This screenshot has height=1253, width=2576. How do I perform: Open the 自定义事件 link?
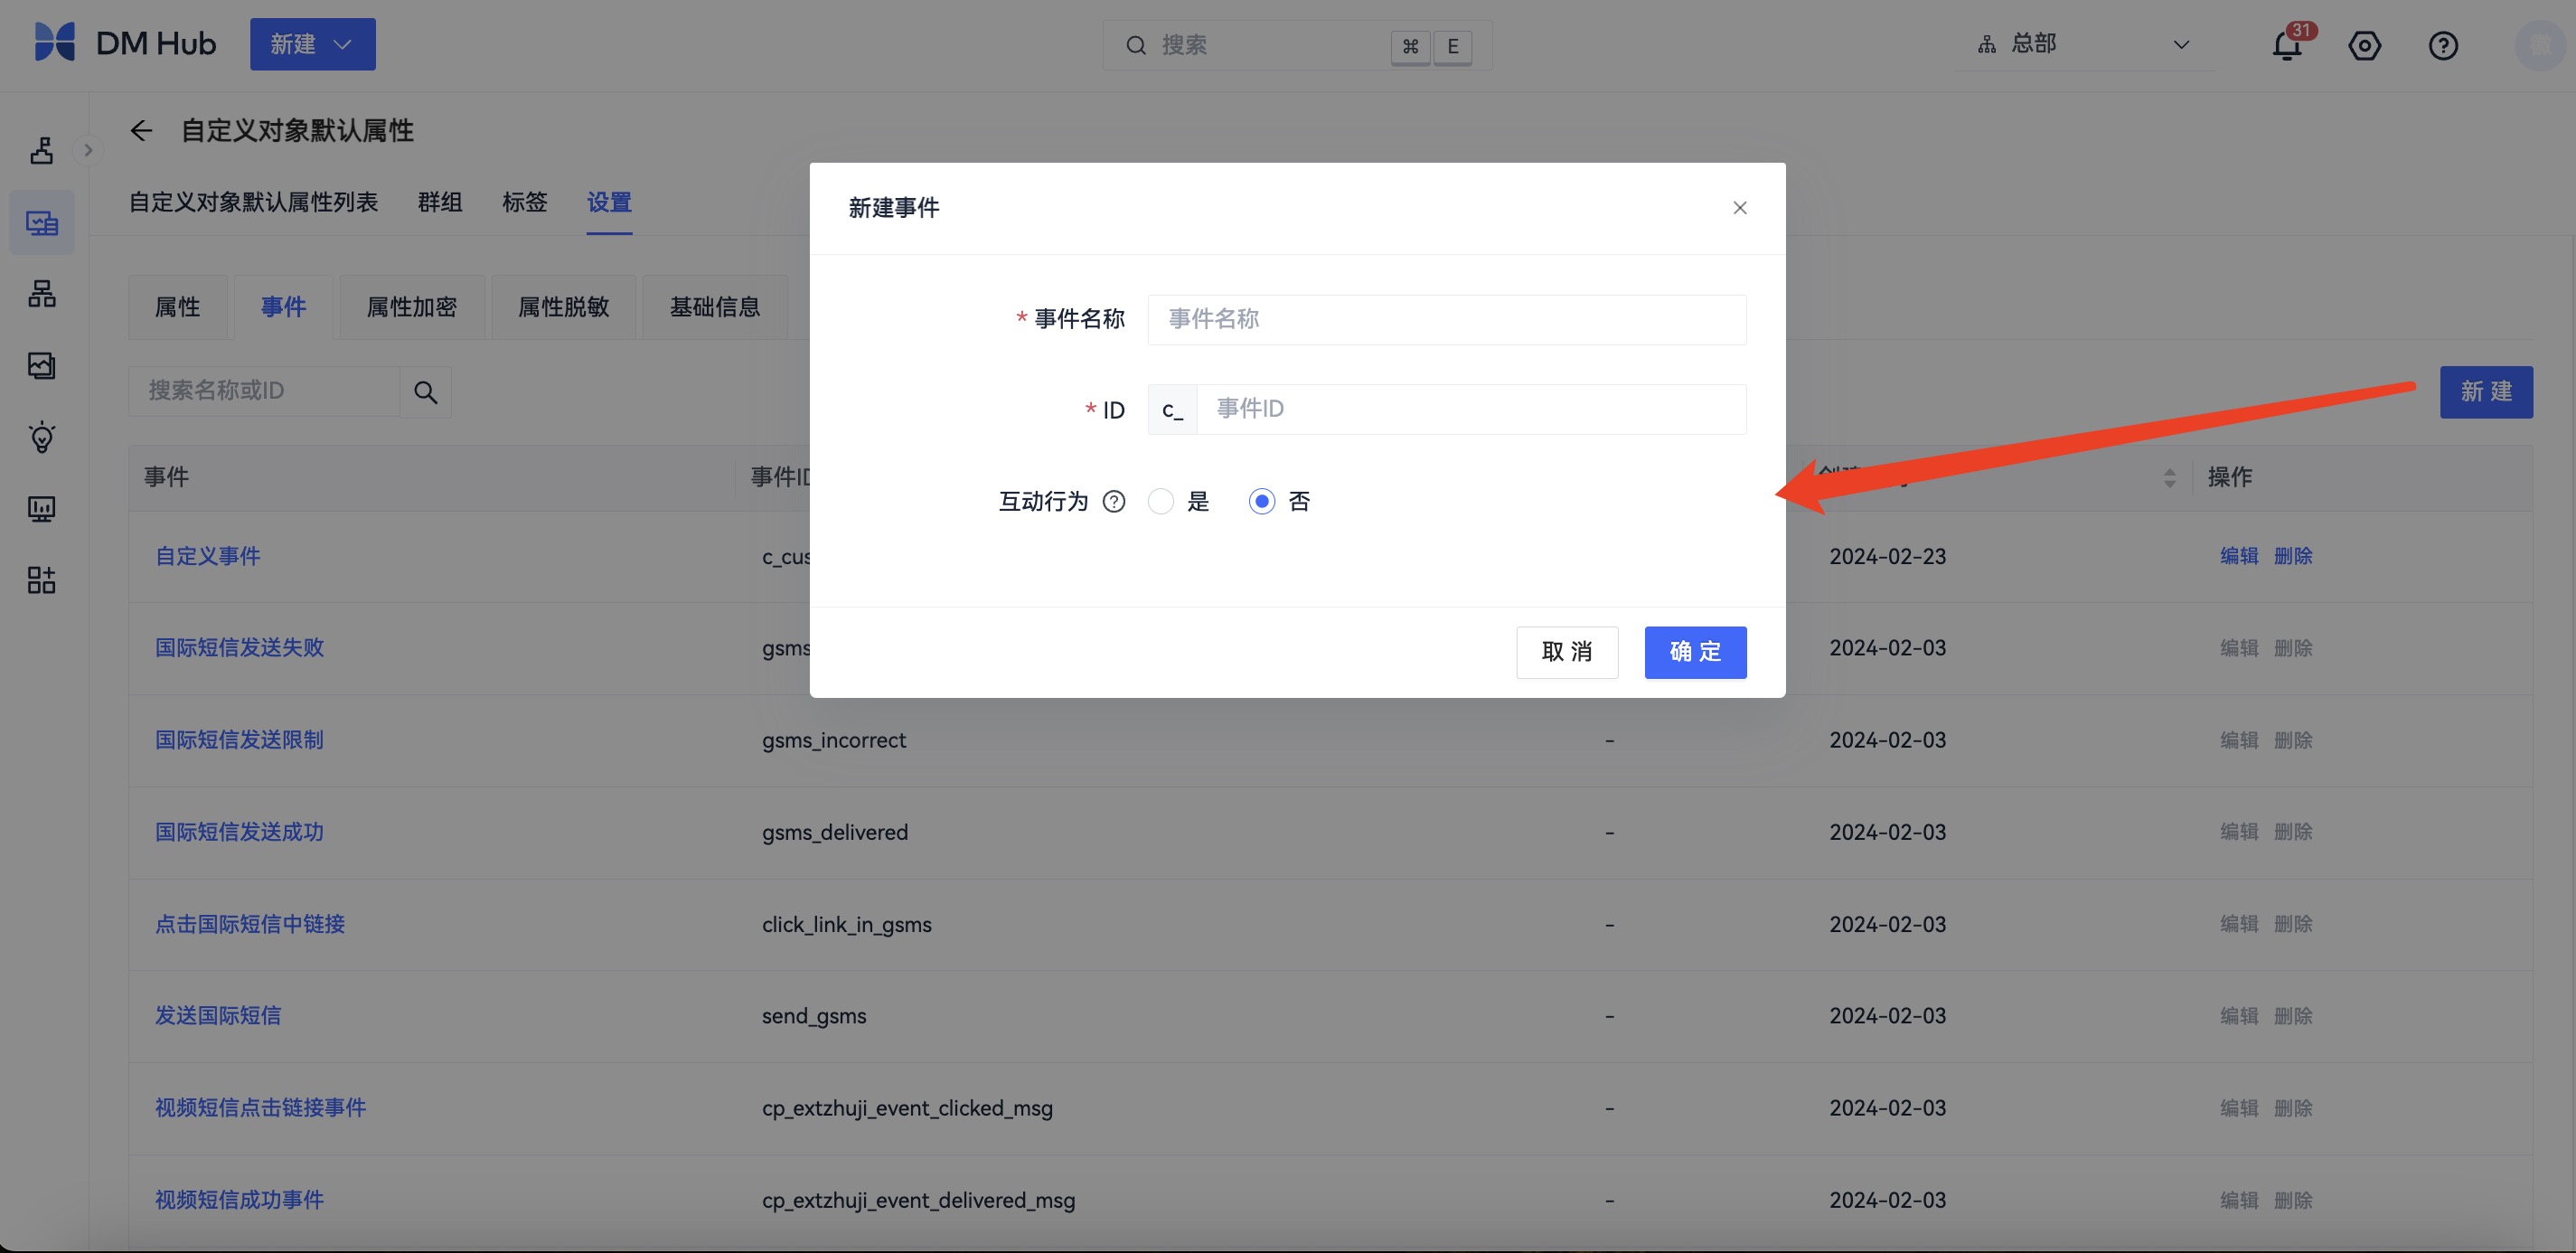(x=208, y=556)
